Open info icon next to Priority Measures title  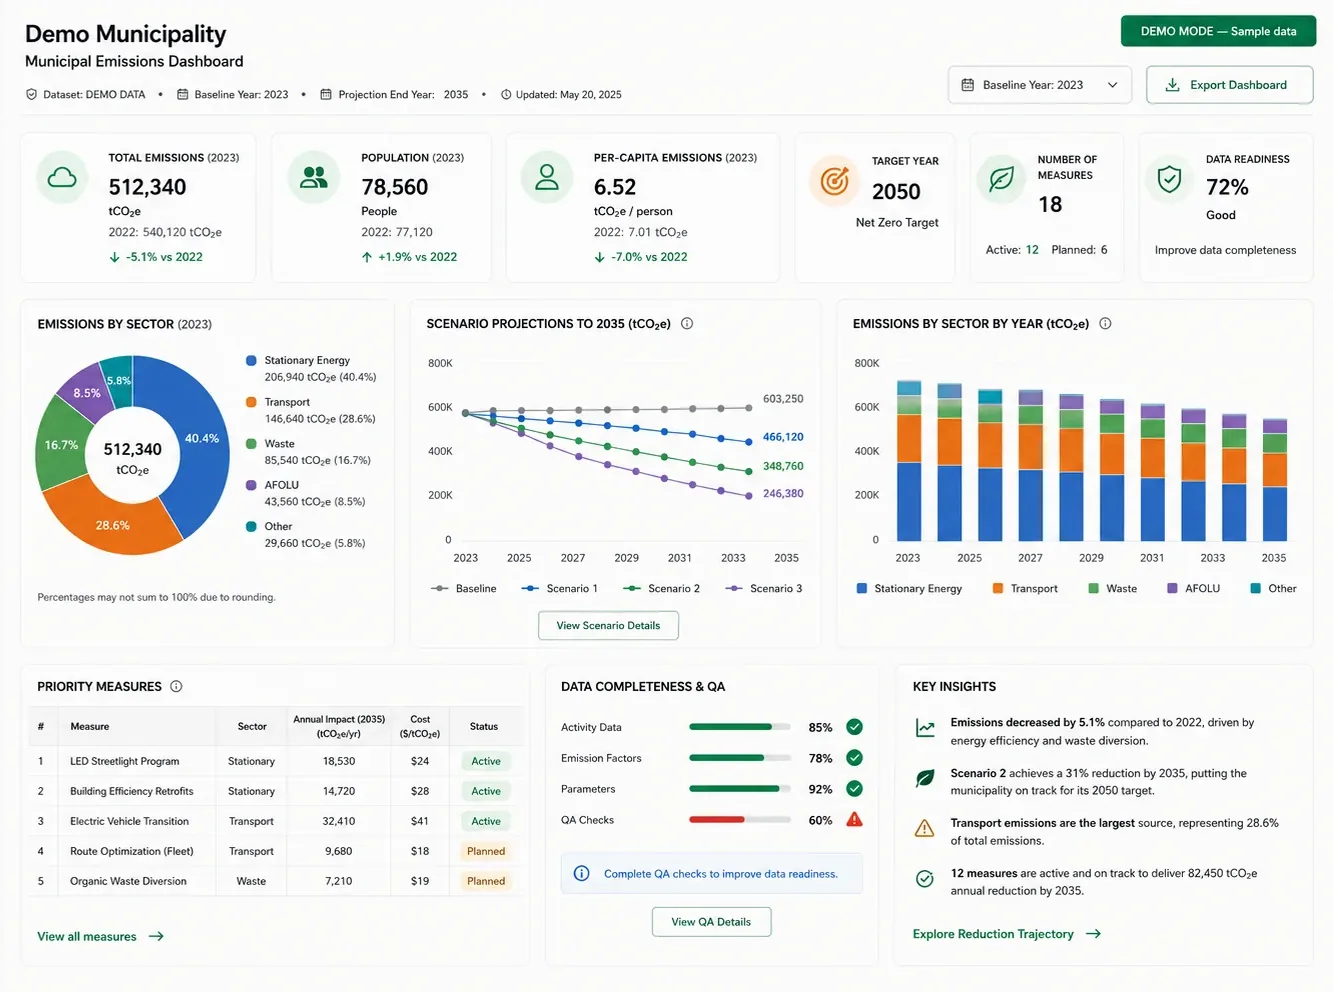176,686
